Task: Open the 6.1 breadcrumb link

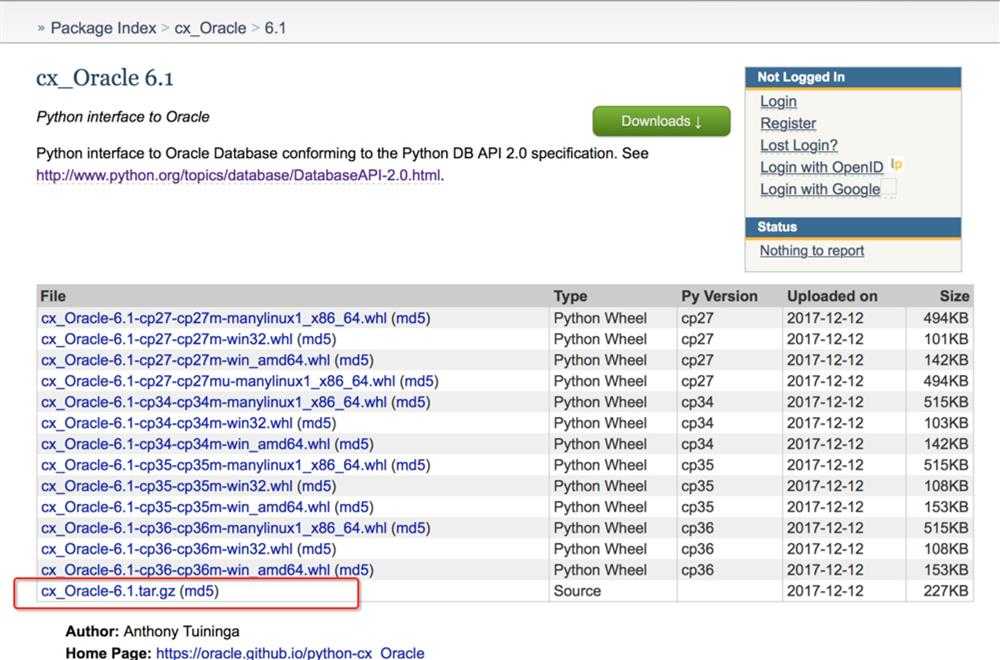Action: click(x=275, y=28)
